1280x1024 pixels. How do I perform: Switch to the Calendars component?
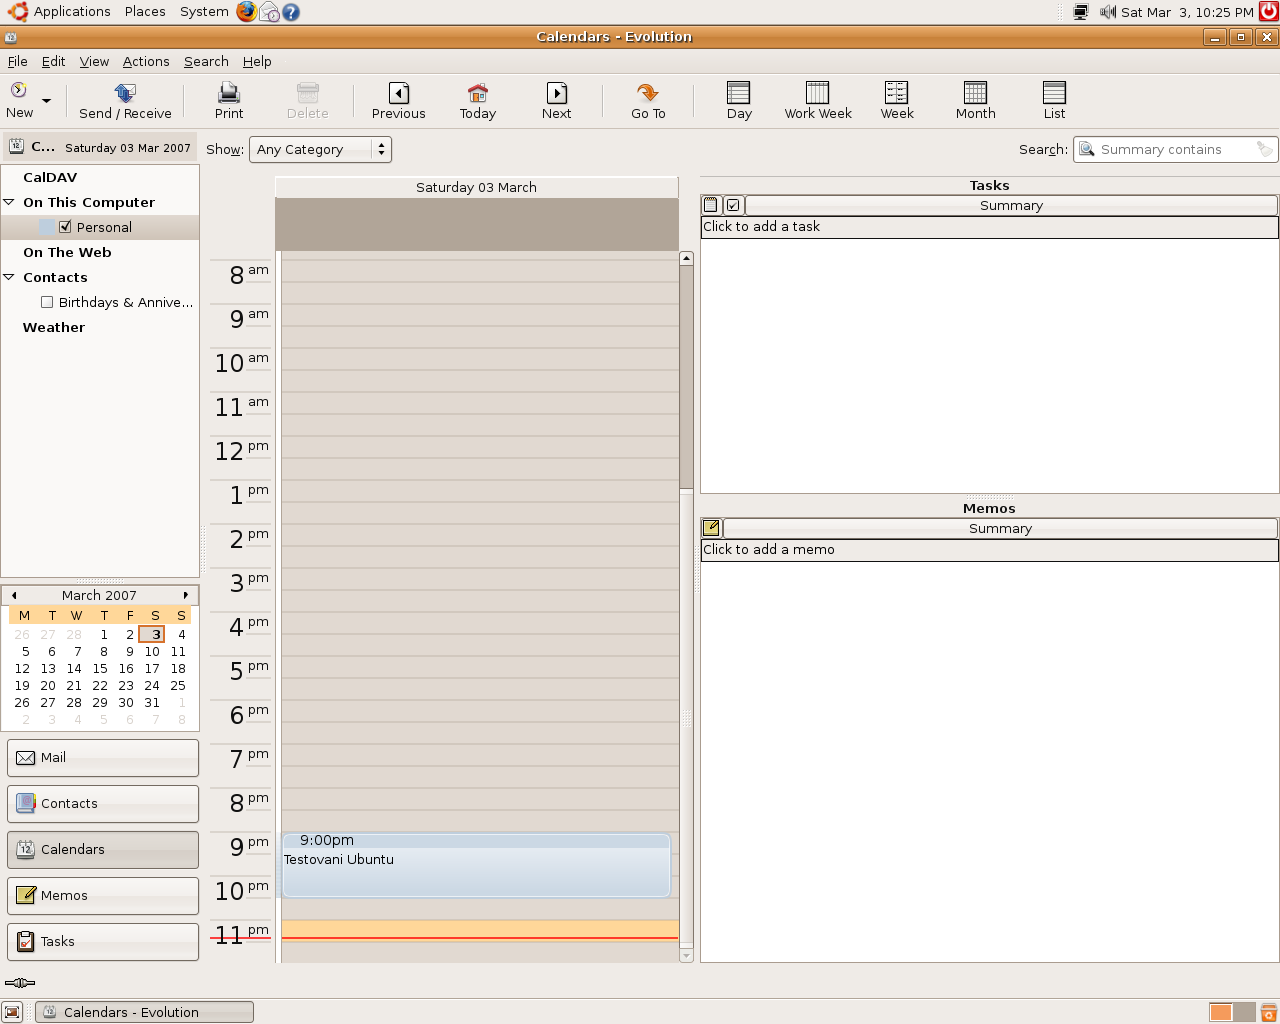[x=103, y=850]
